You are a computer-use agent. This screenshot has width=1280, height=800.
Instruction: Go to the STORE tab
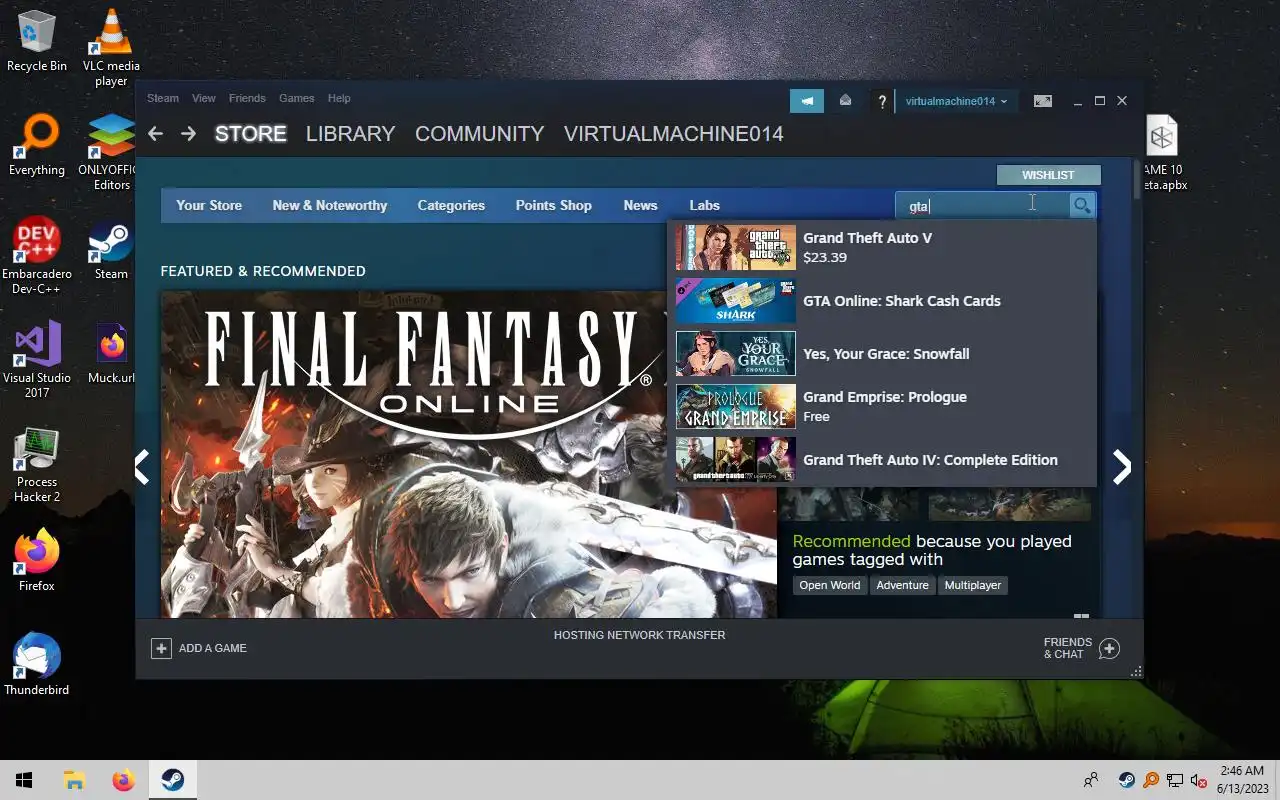click(250, 134)
